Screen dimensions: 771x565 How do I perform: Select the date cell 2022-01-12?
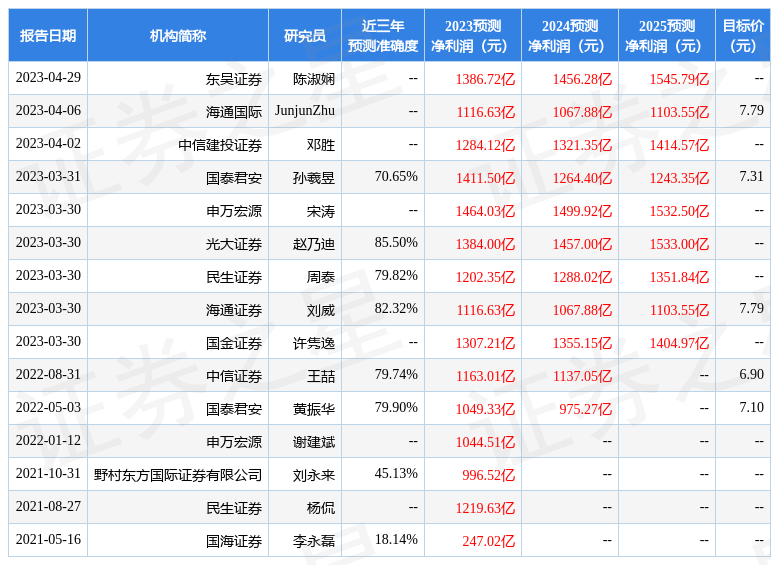pyautogui.click(x=48, y=441)
